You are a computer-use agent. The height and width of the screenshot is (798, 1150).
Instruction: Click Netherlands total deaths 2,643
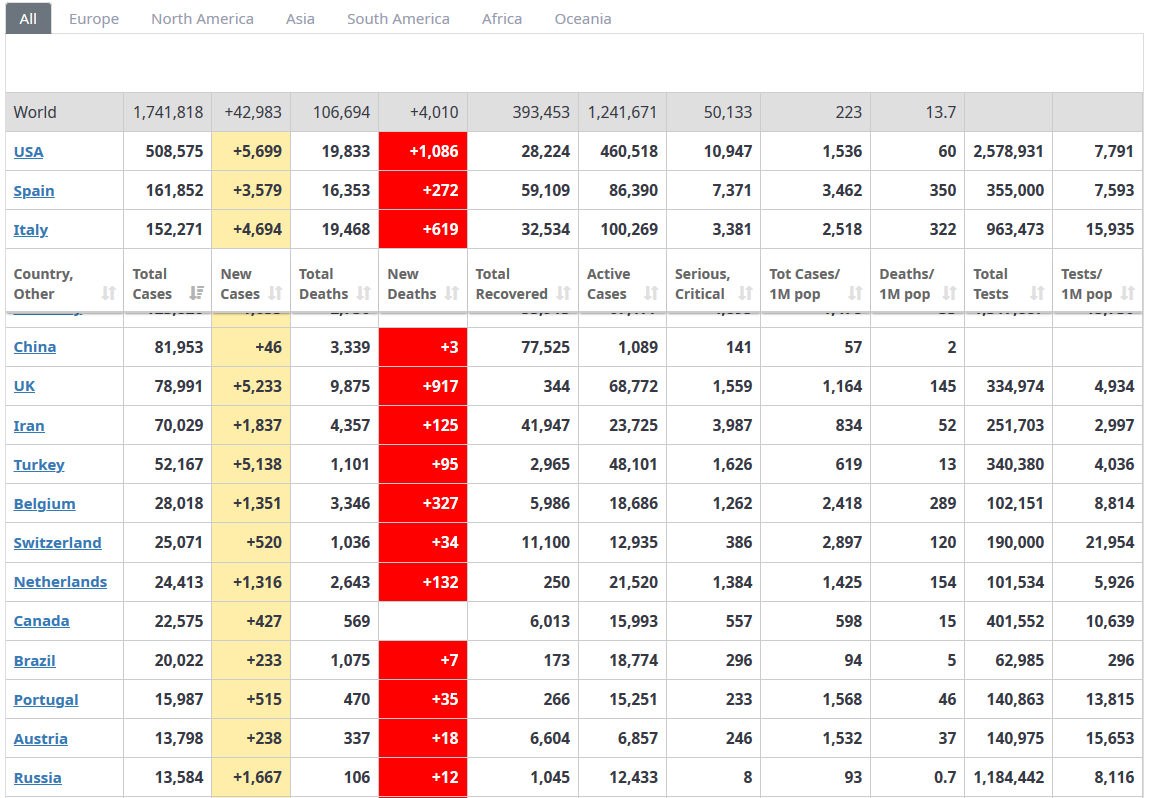(x=351, y=582)
